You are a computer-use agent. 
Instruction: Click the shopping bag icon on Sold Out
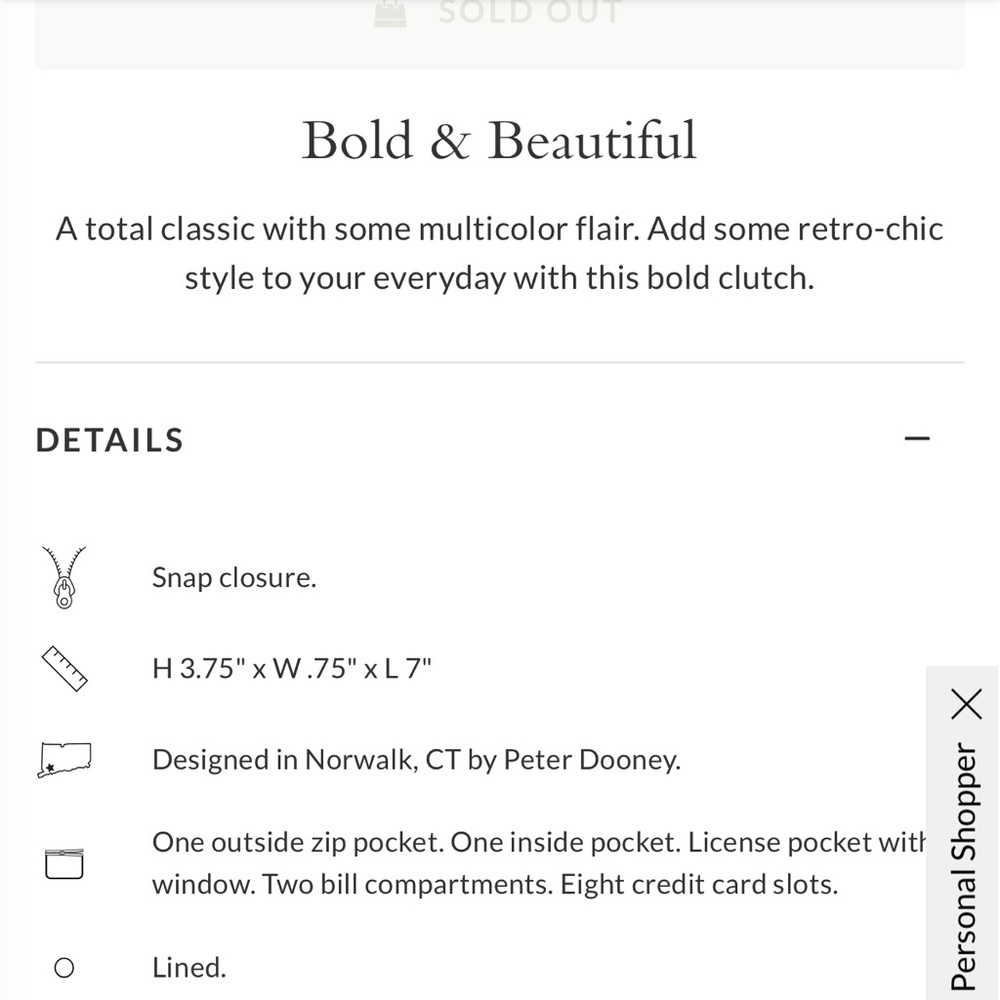coord(390,13)
